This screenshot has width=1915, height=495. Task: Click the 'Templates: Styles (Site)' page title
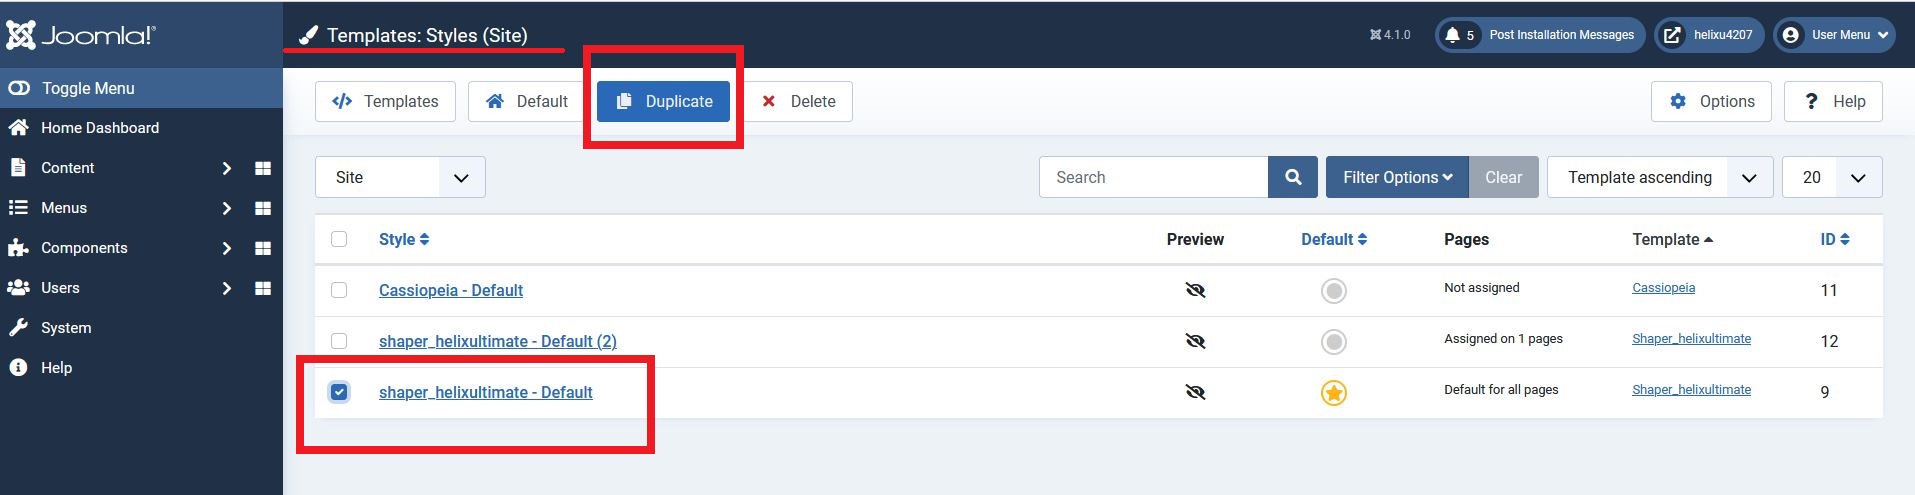pos(427,35)
